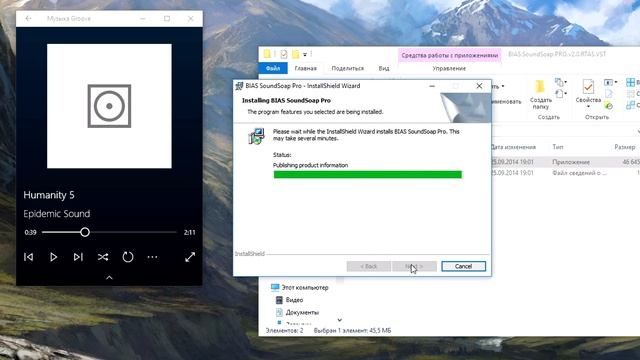Click the history icon in the Открыть group
Image resolution: width=640 pixels, height=360 pixels.
(609, 106)
